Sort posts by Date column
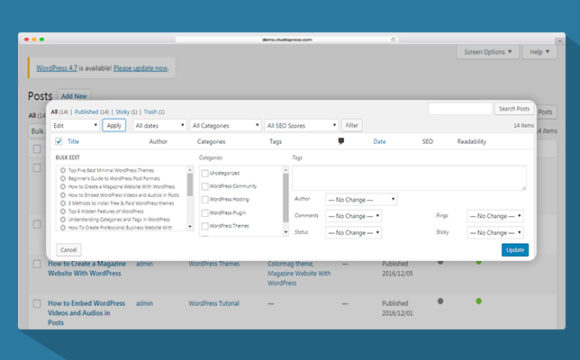 click(x=380, y=141)
